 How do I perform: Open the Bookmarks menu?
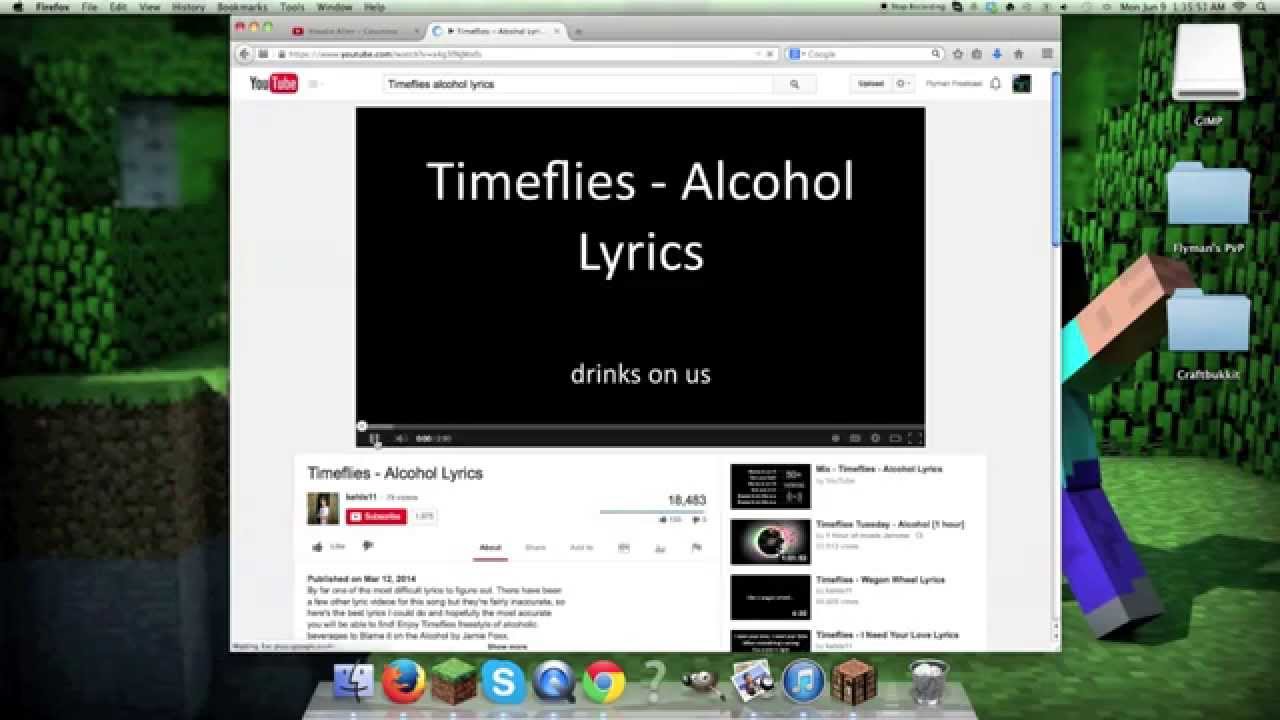[x=242, y=7]
